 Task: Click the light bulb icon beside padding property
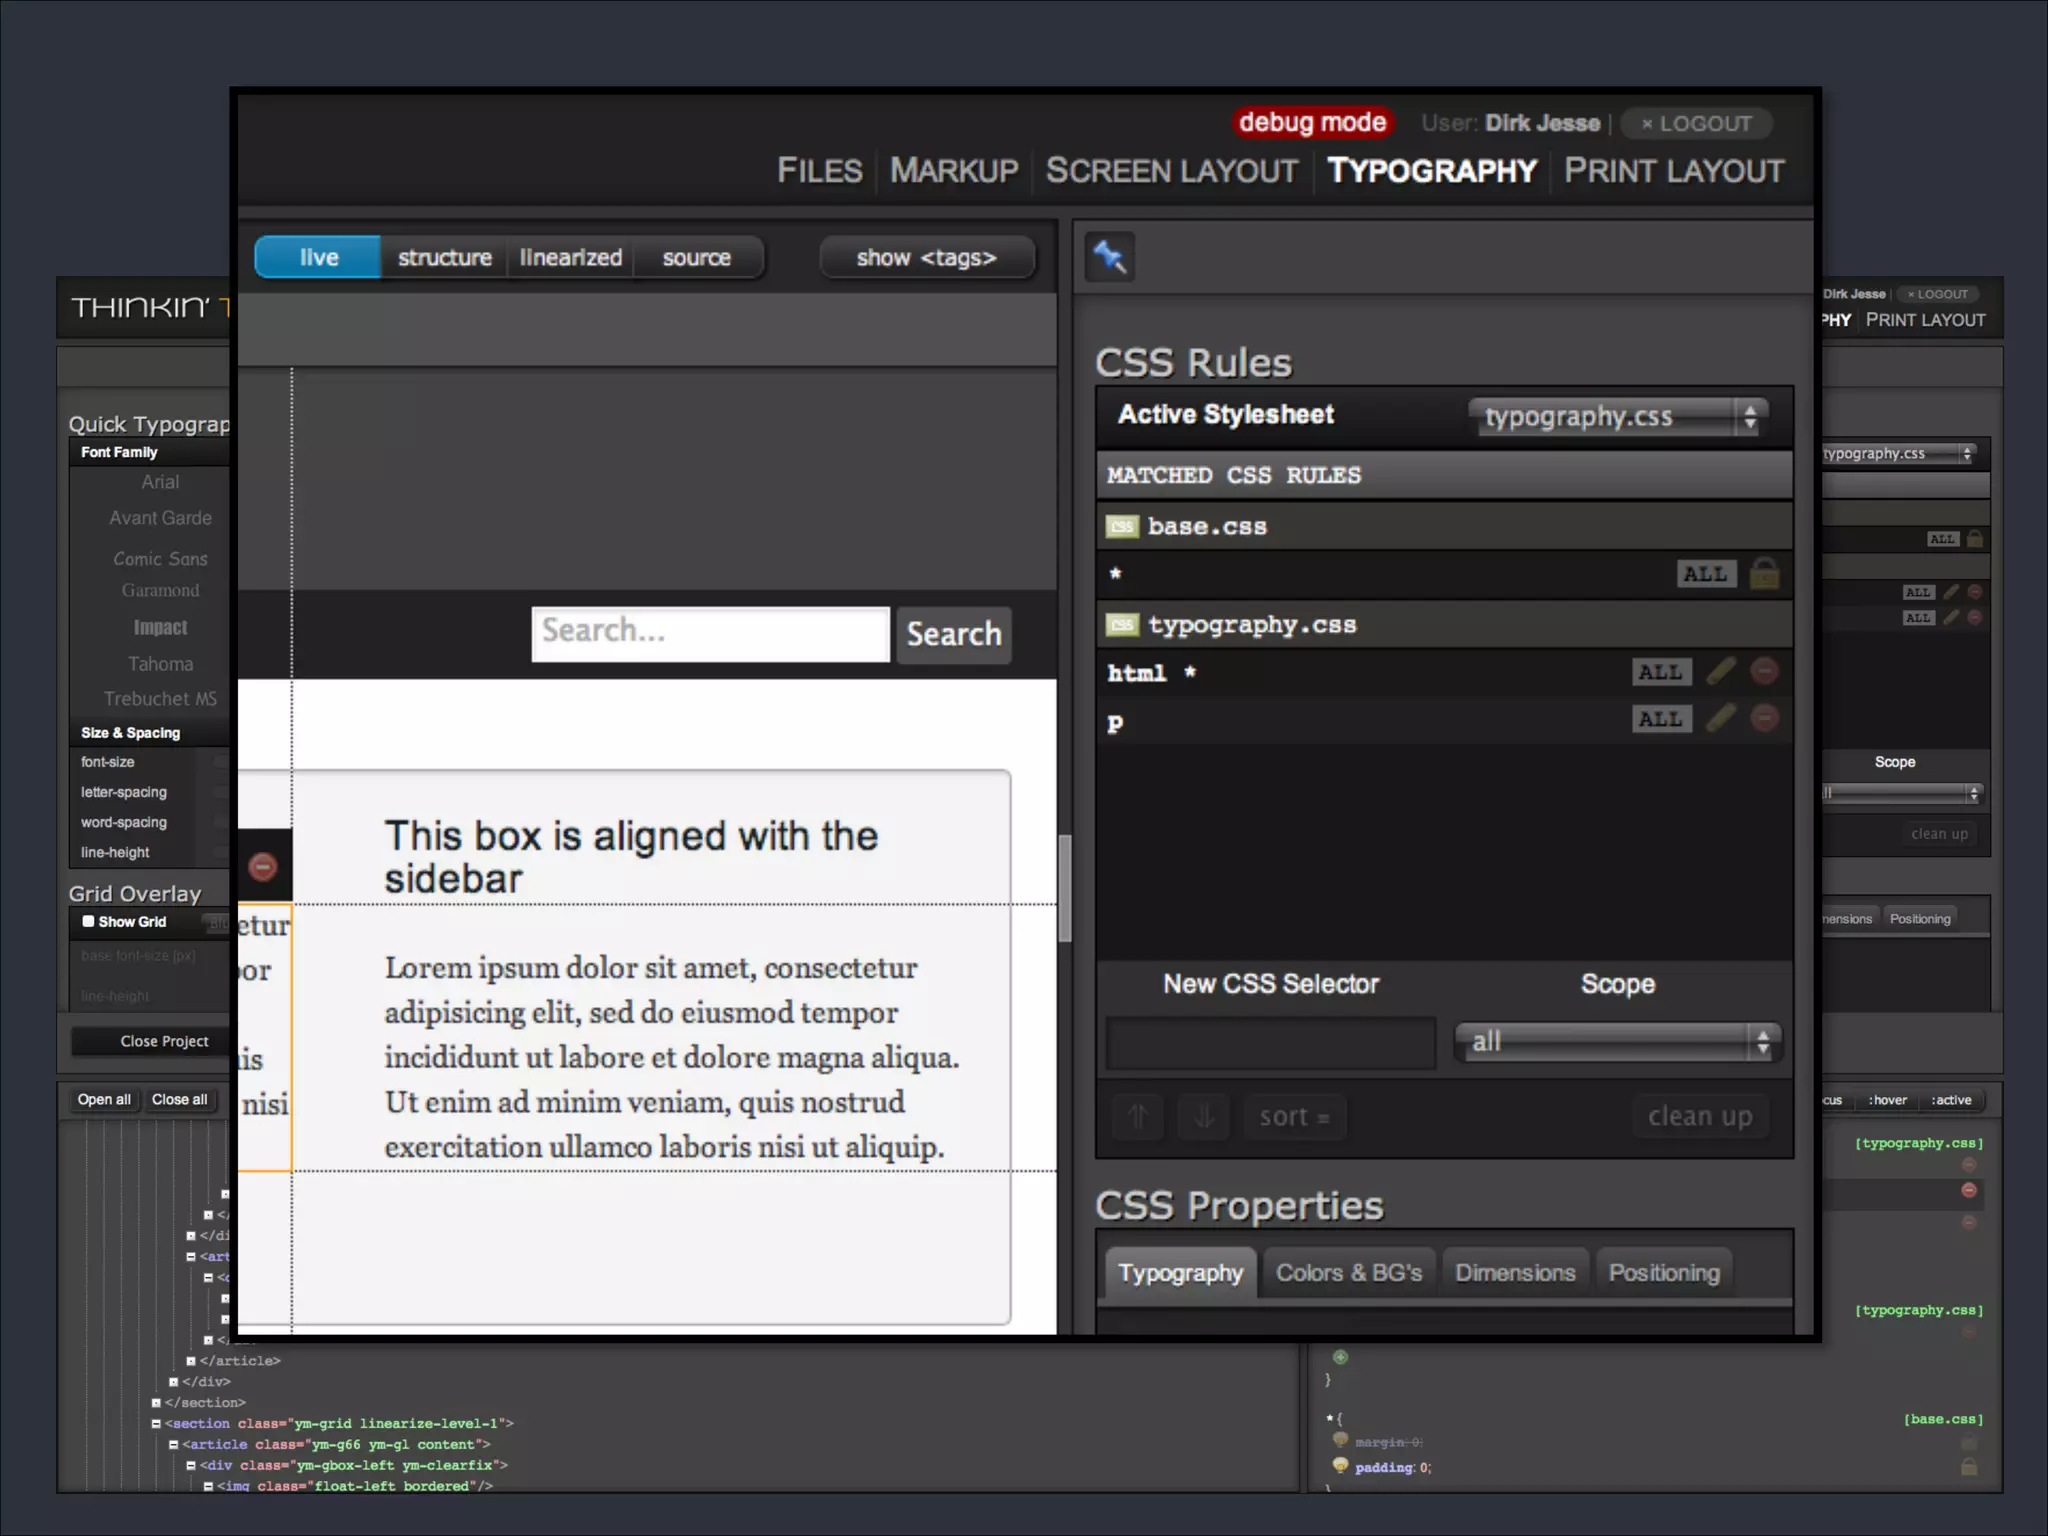pos(1340,1466)
